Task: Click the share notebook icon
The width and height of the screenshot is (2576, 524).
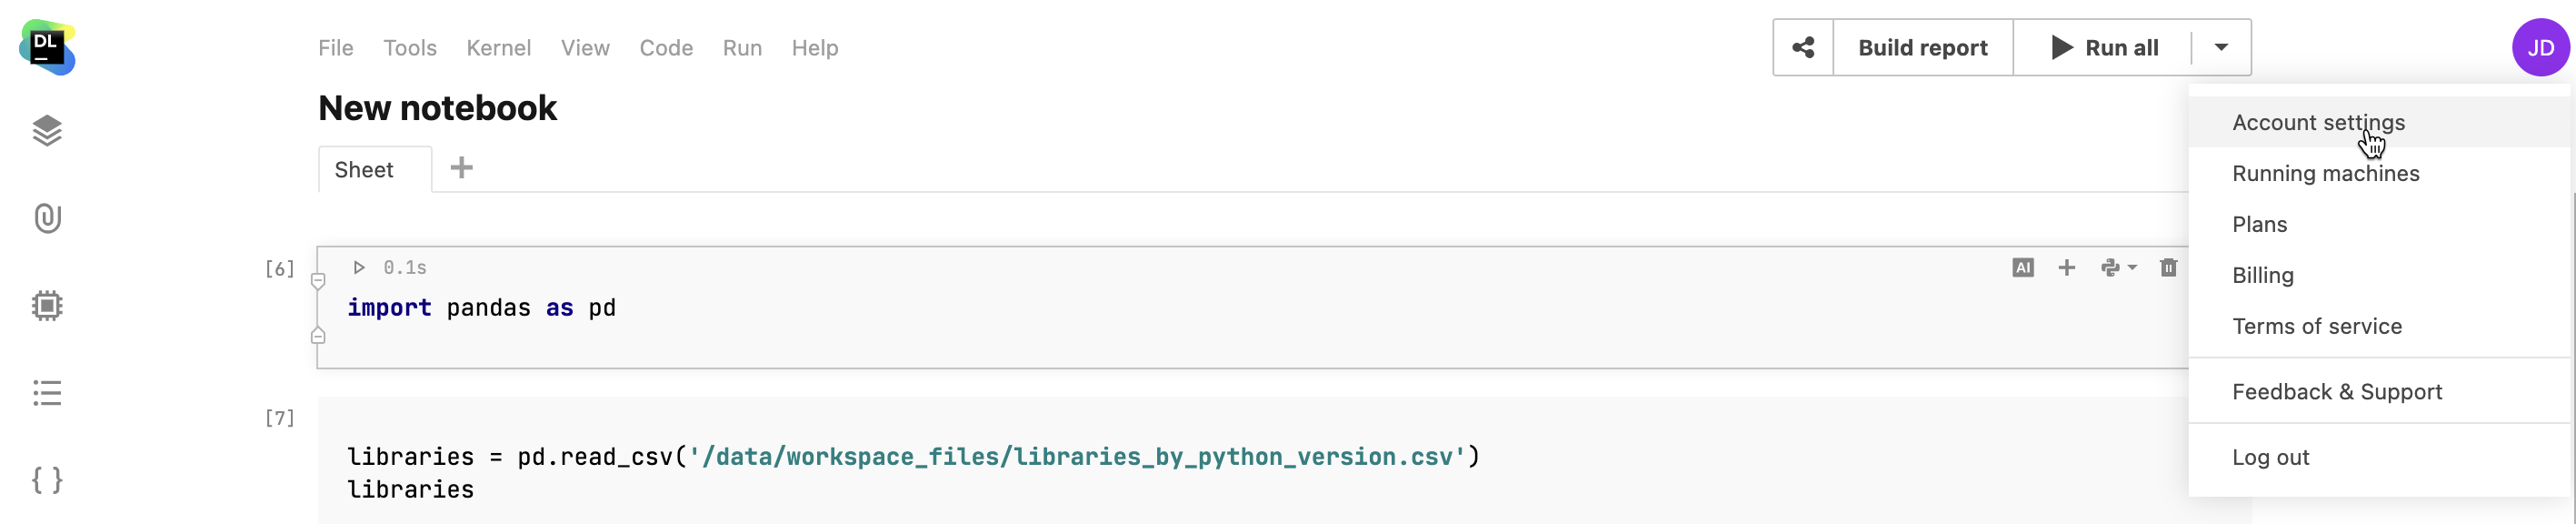Action: [1802, 48]
